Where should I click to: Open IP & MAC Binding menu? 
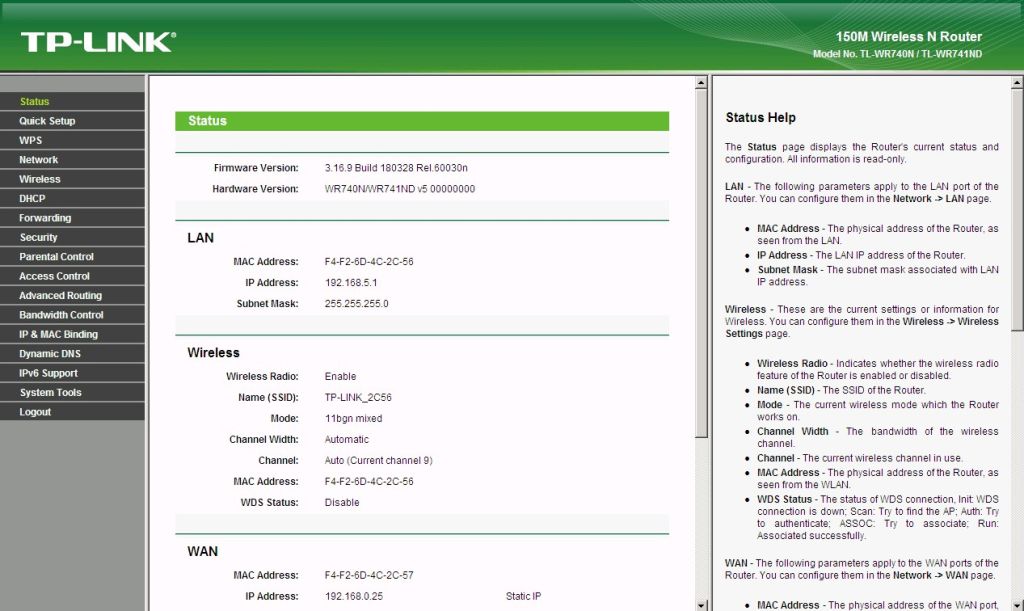(72, 334)
